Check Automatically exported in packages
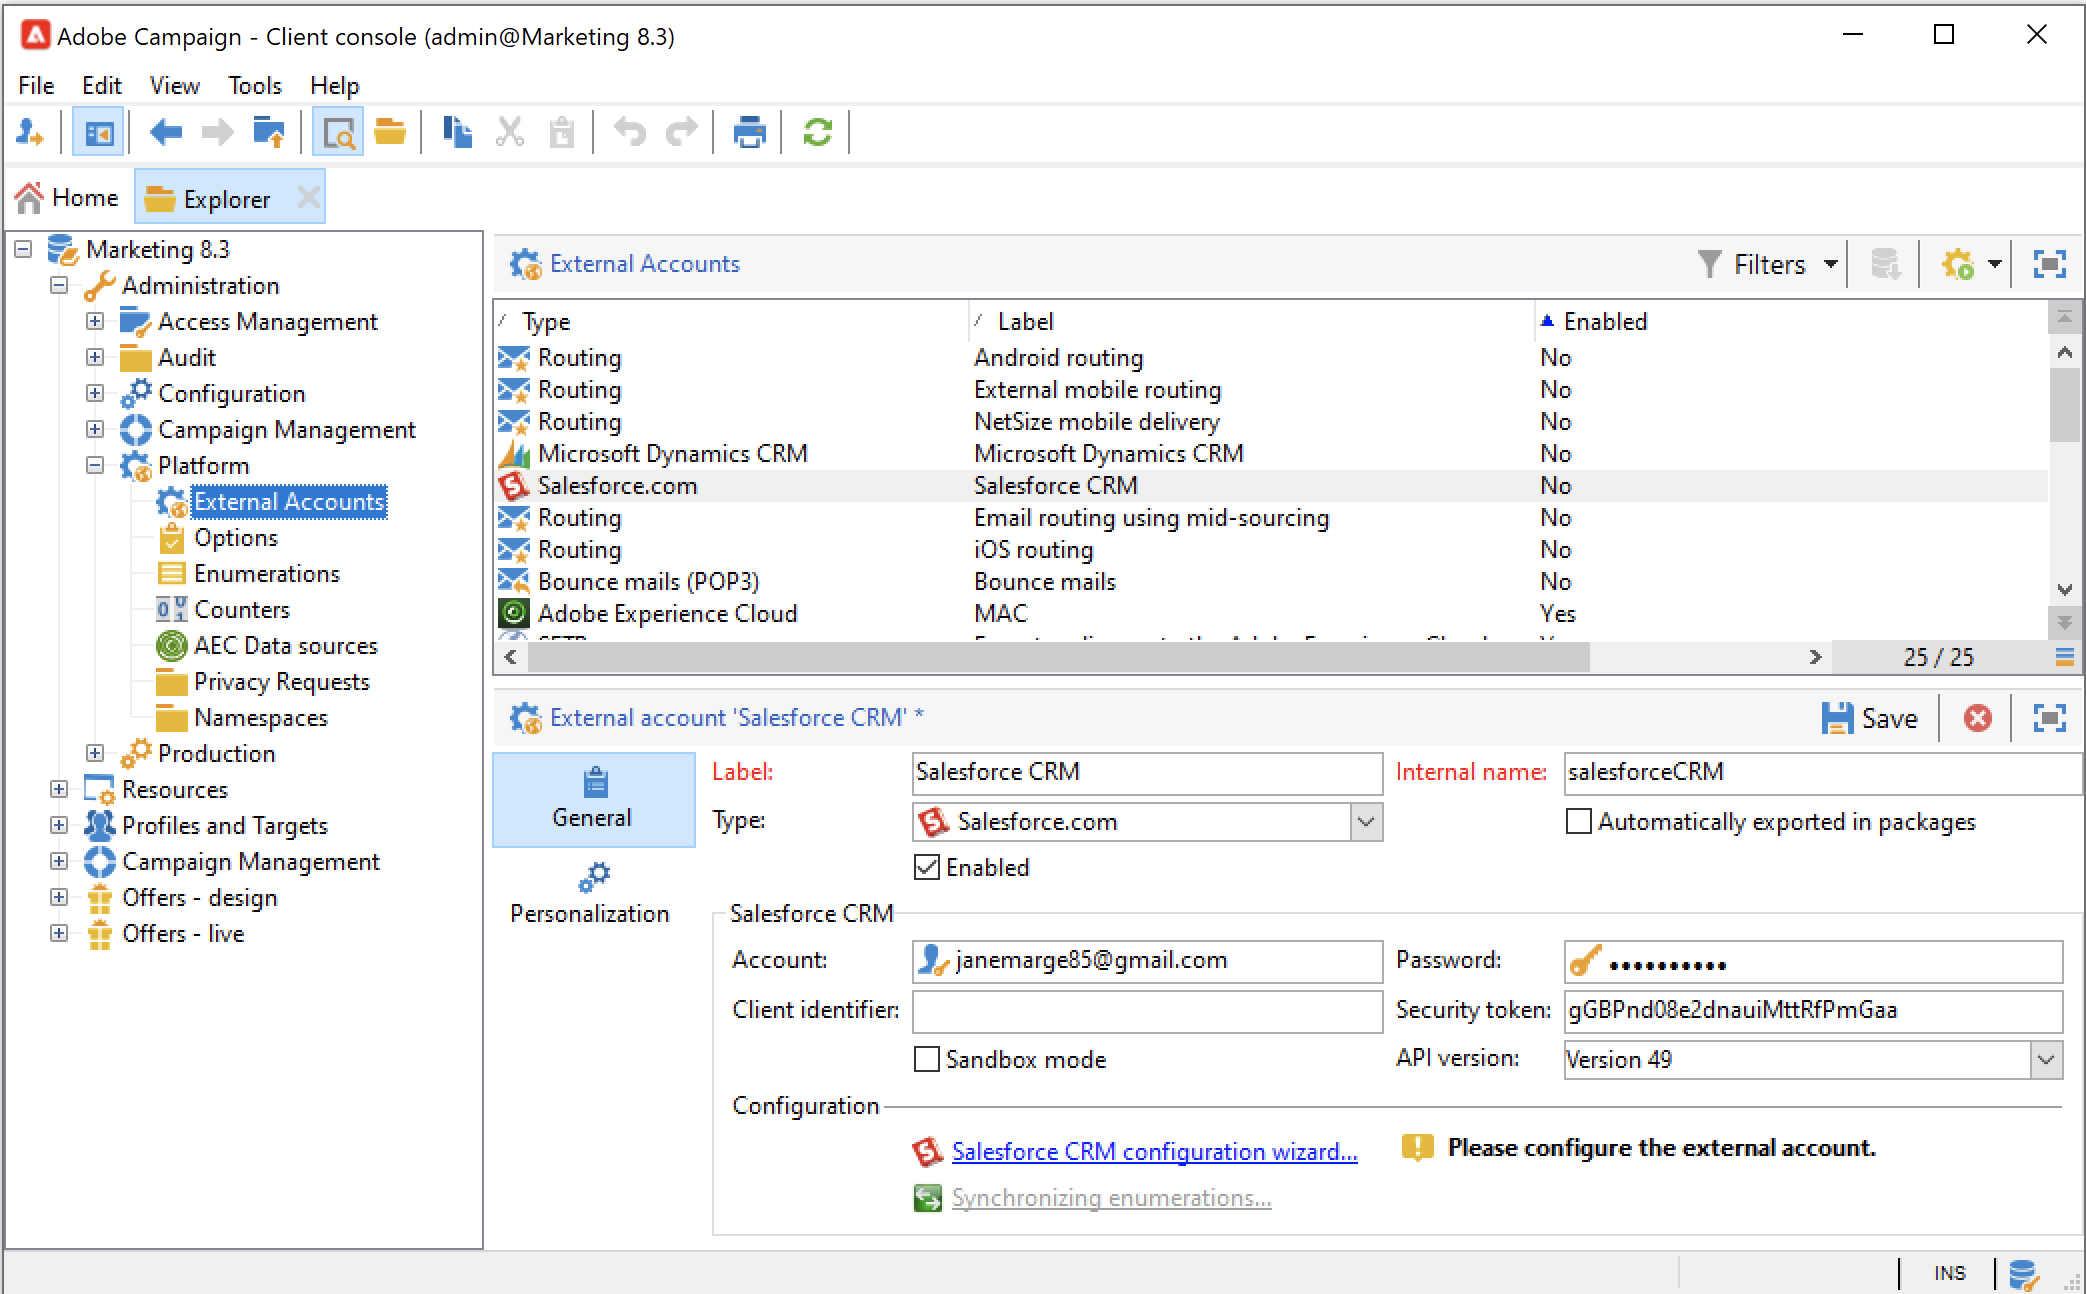Screen dimensions: 2086x1294 pyautogui.click(x=1578, y=821)
